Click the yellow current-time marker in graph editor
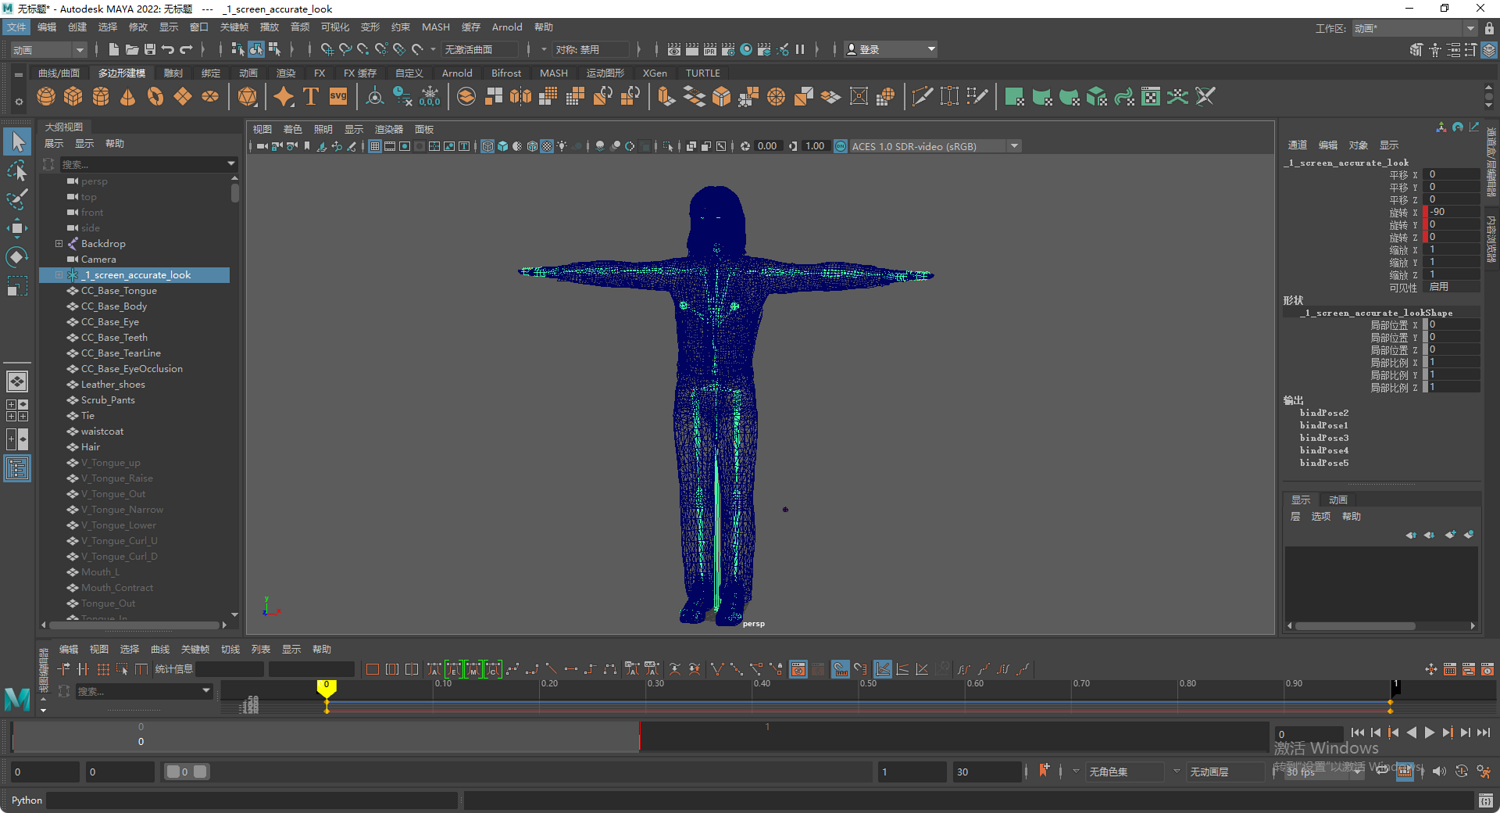 pyautogui.click(x=326, y=687)
